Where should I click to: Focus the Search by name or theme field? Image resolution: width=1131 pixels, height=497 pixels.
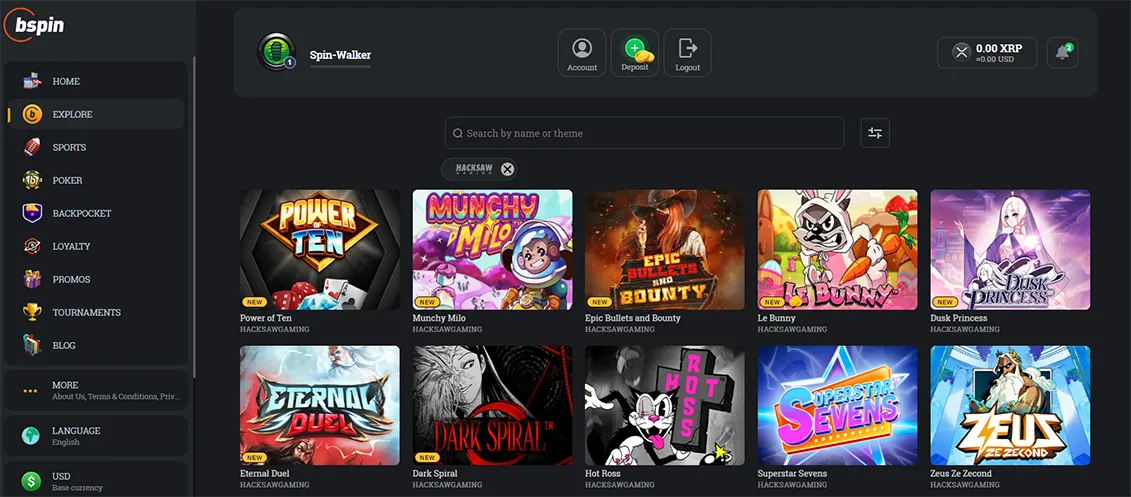pyautogui.click(x=644, y=133)
